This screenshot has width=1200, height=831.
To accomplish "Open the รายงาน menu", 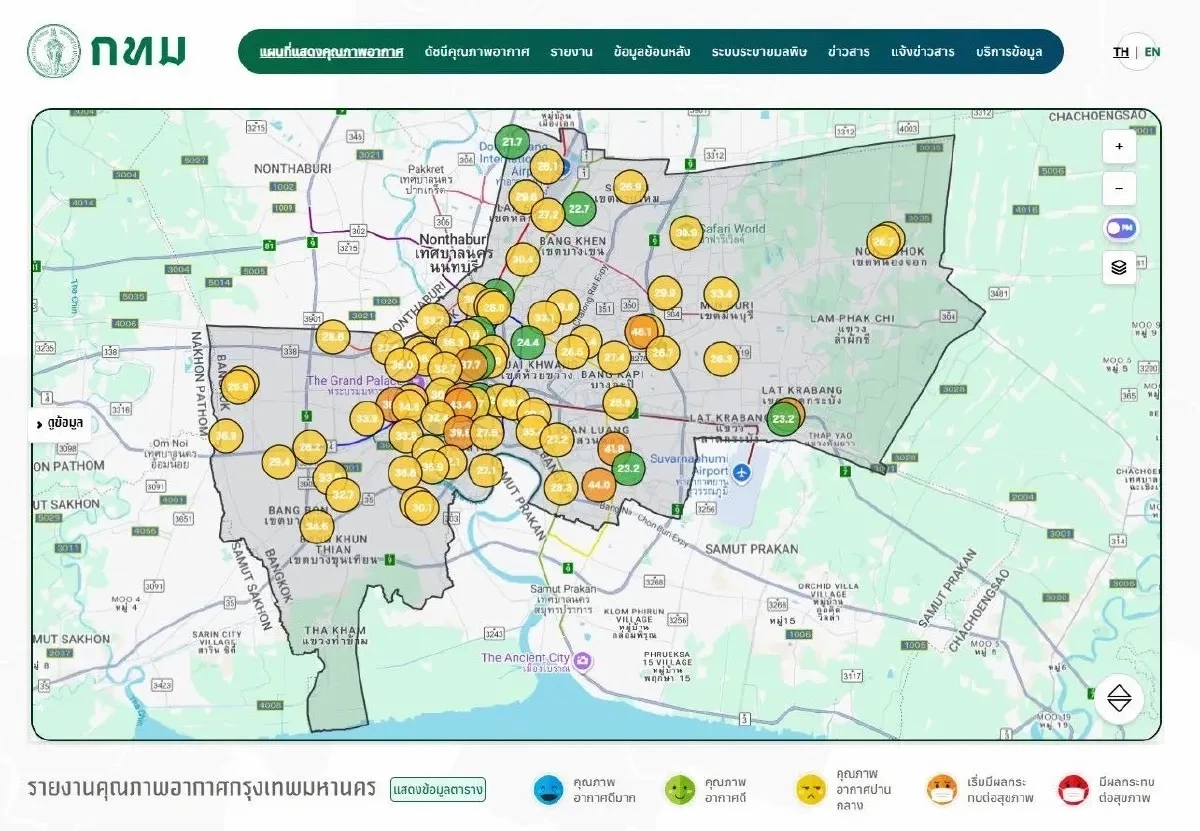I will click(571, 52).
